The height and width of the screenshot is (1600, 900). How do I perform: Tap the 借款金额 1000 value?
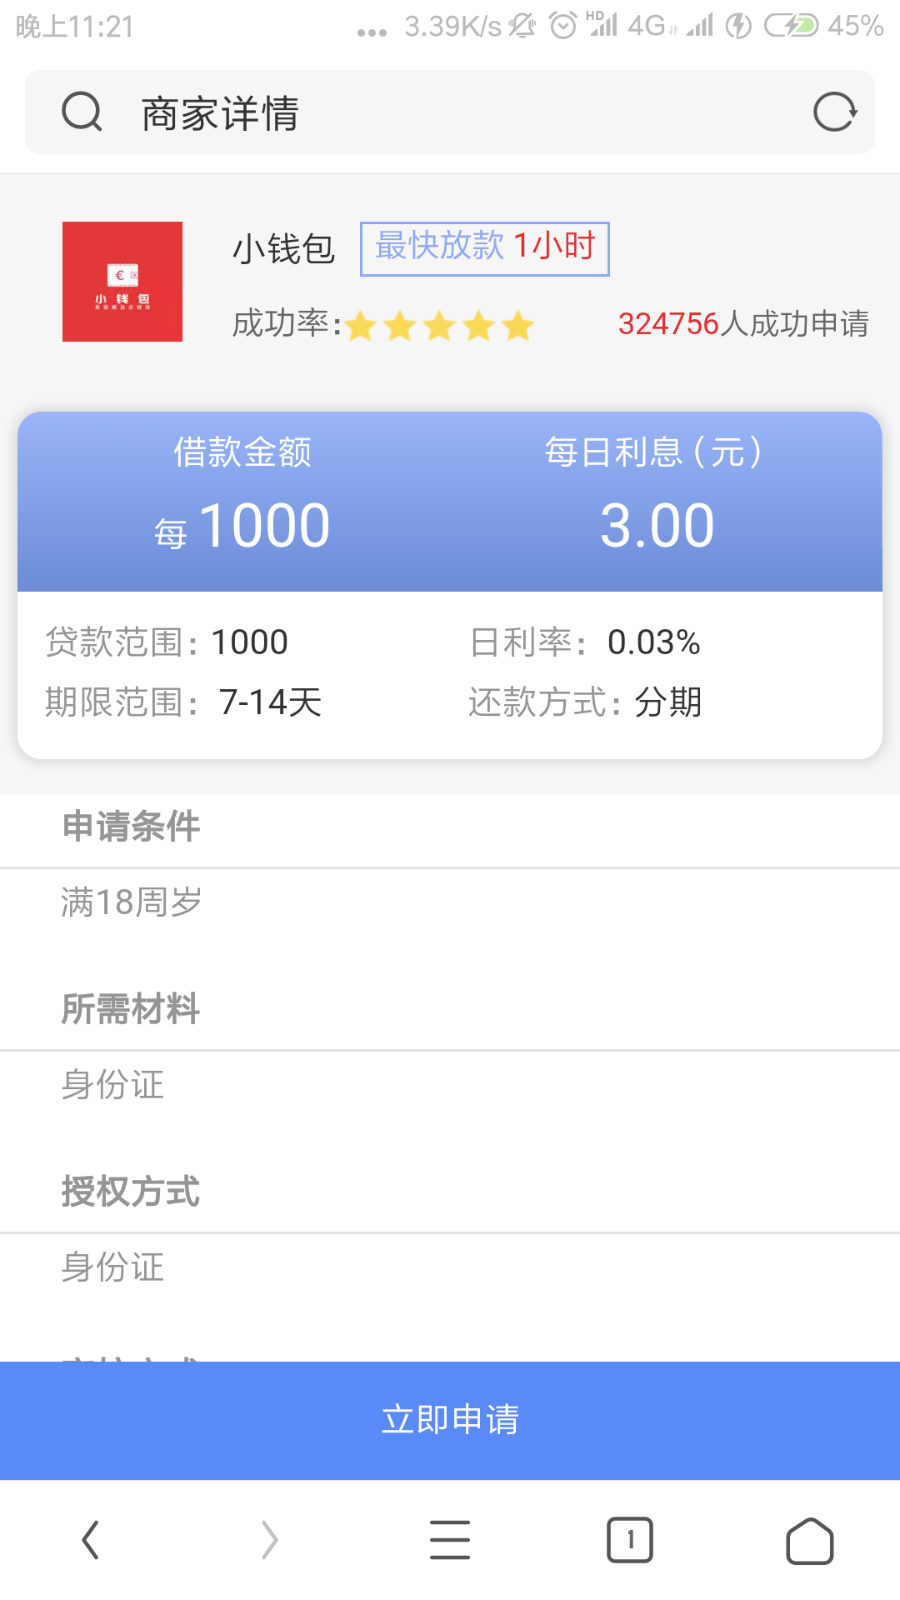coord(264,526)
